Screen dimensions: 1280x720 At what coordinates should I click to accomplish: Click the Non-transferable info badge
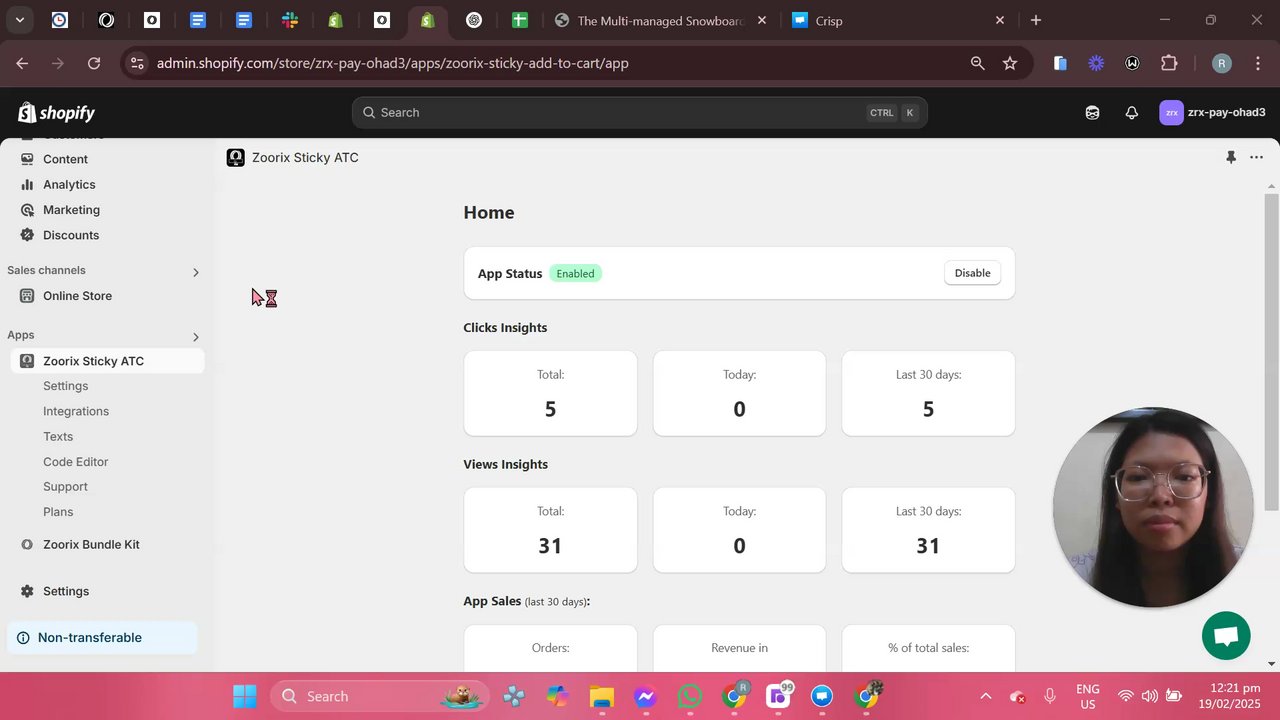103,638
